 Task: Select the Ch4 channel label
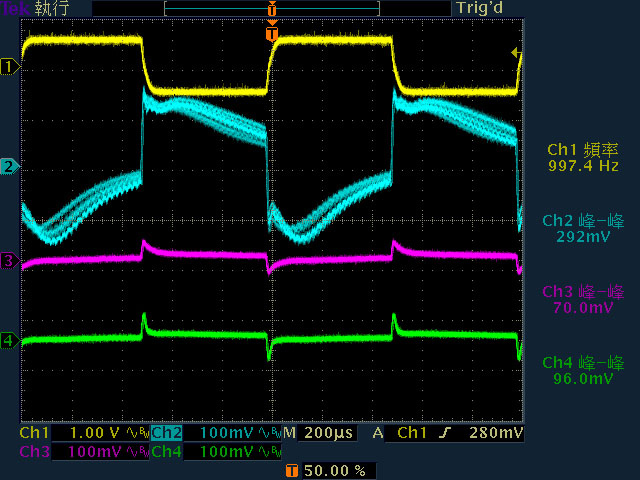tap(167, 452)
